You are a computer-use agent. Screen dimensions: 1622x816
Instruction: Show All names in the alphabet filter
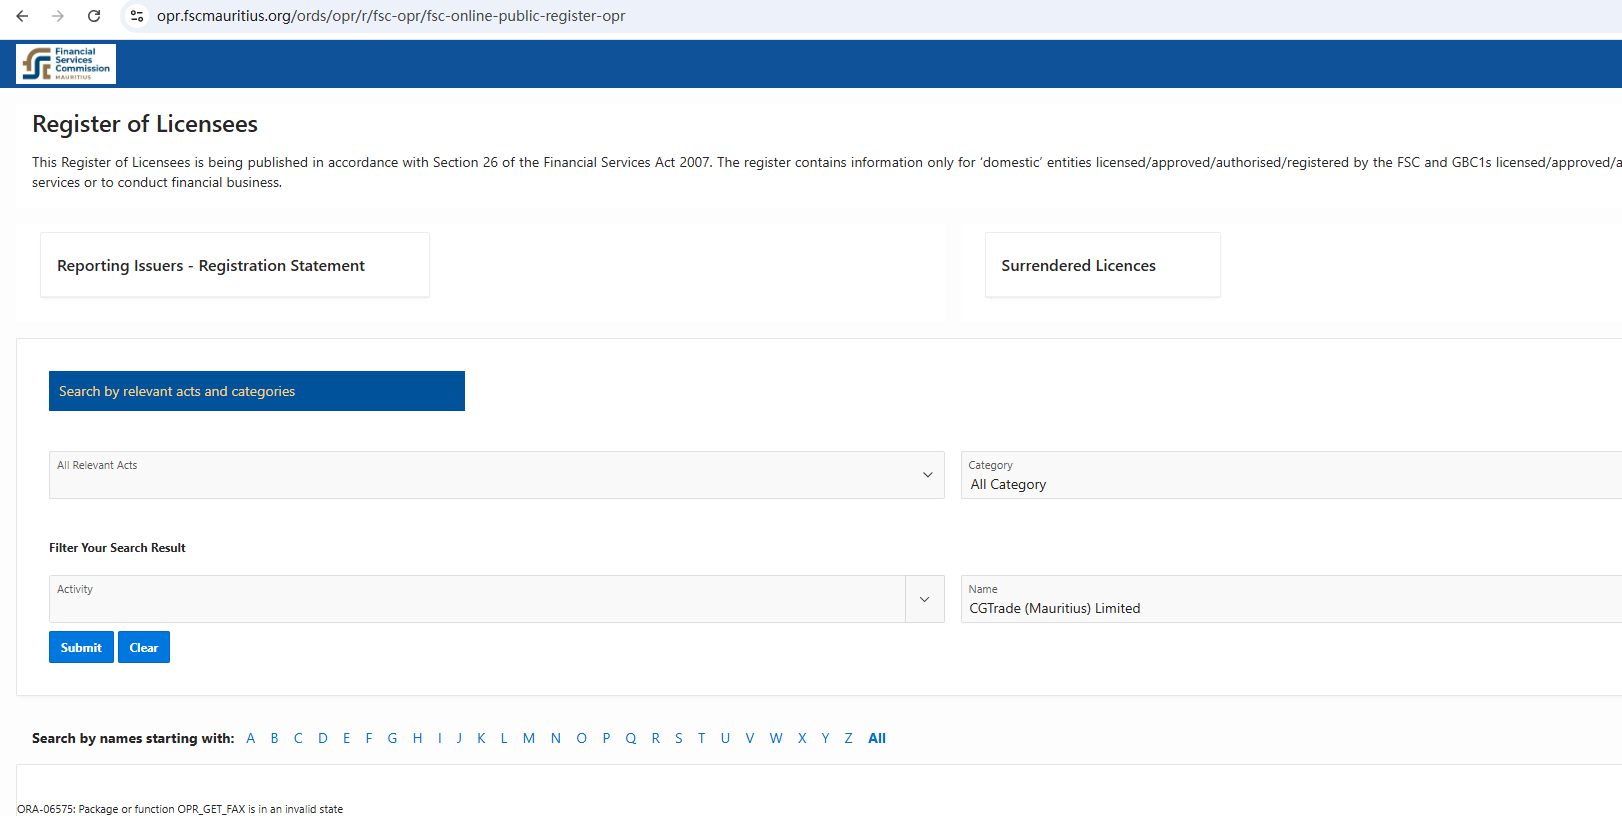coord(877,738)
